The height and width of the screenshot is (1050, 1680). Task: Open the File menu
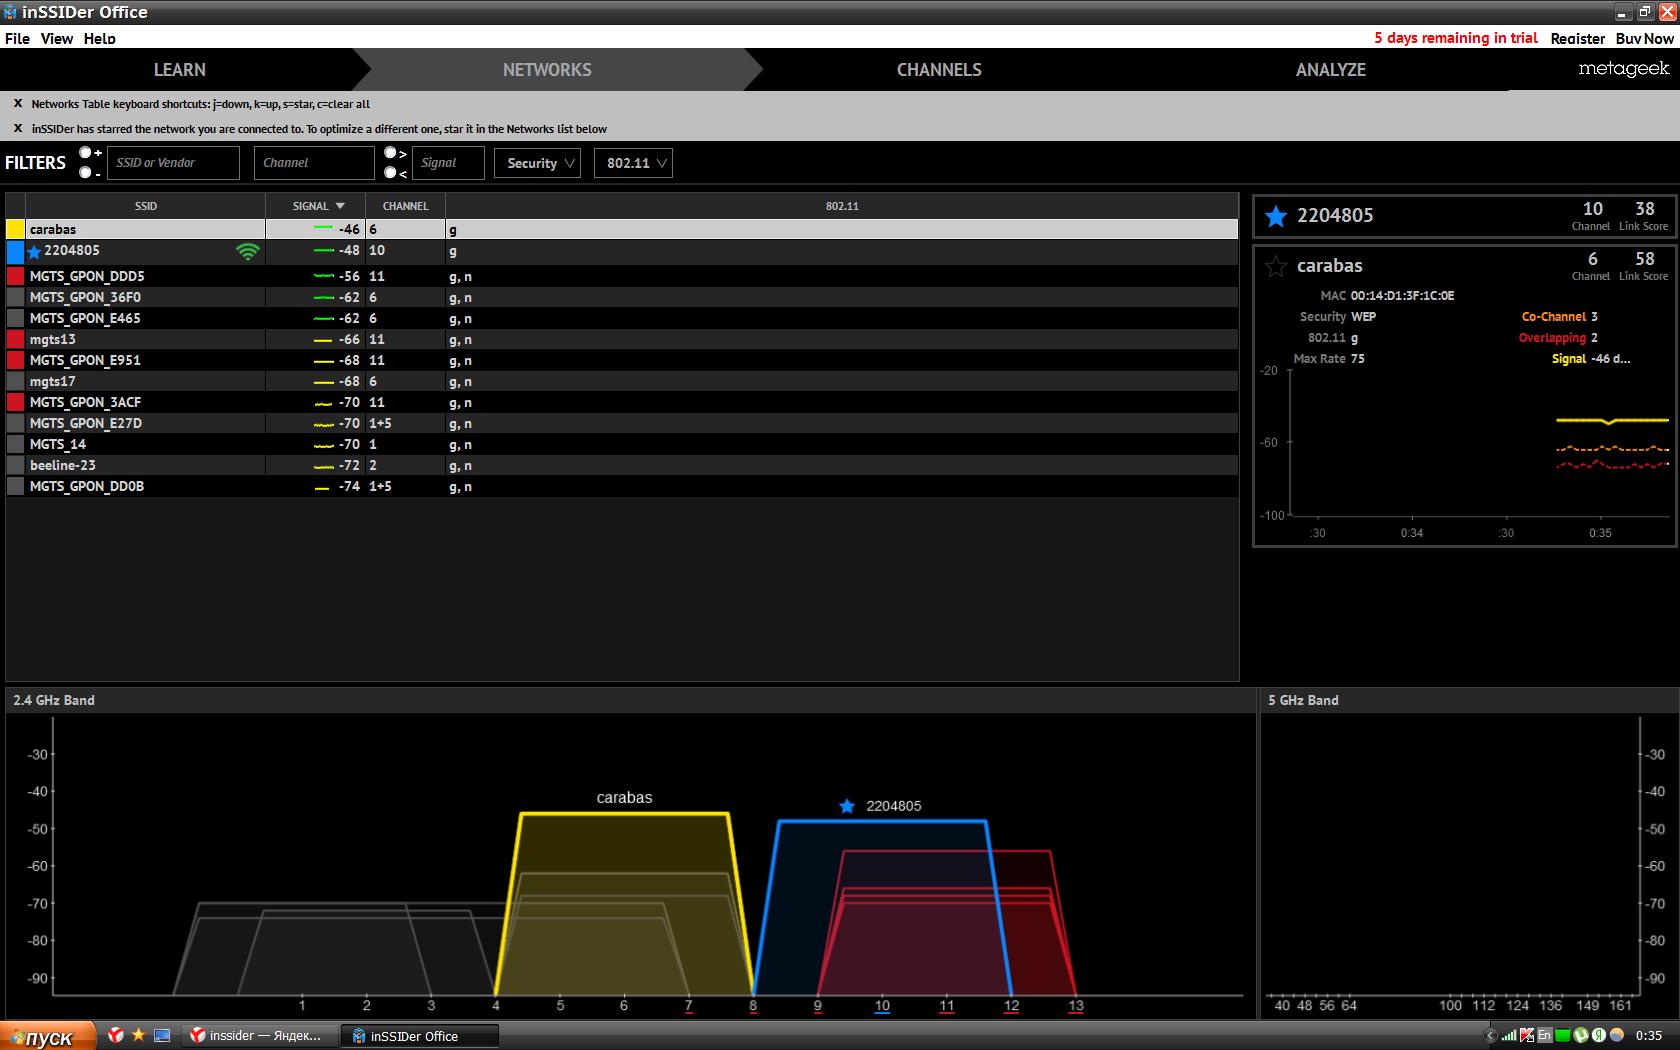pyautogui.click(x=17, y=38)
